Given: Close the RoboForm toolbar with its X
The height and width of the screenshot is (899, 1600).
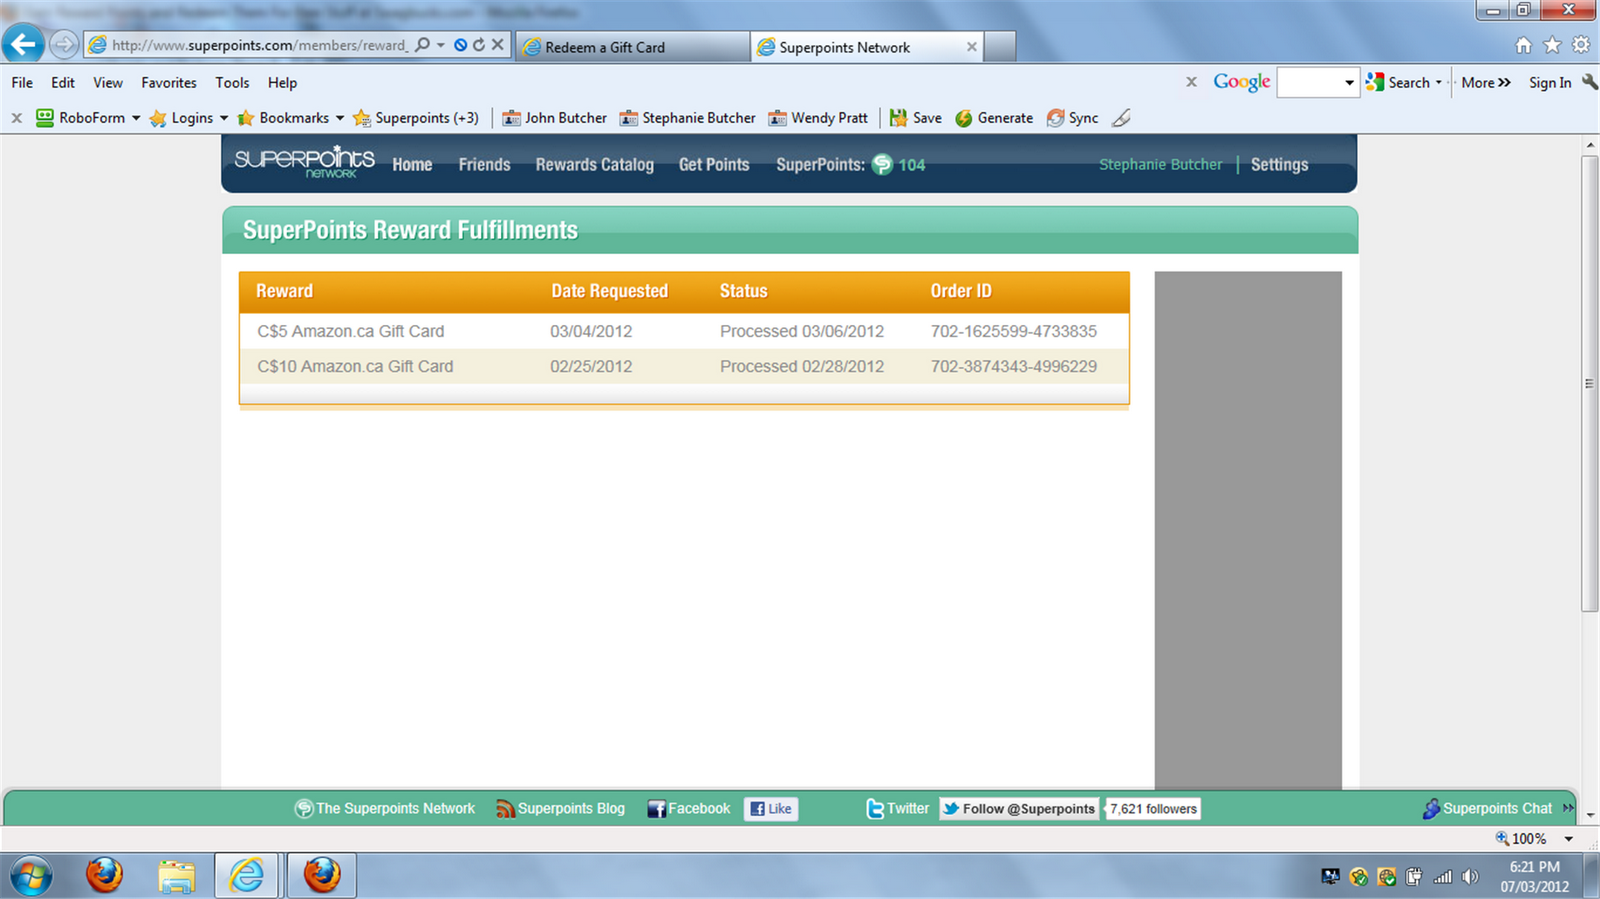Looking at the screenshot, I should (x=16, y=118).
